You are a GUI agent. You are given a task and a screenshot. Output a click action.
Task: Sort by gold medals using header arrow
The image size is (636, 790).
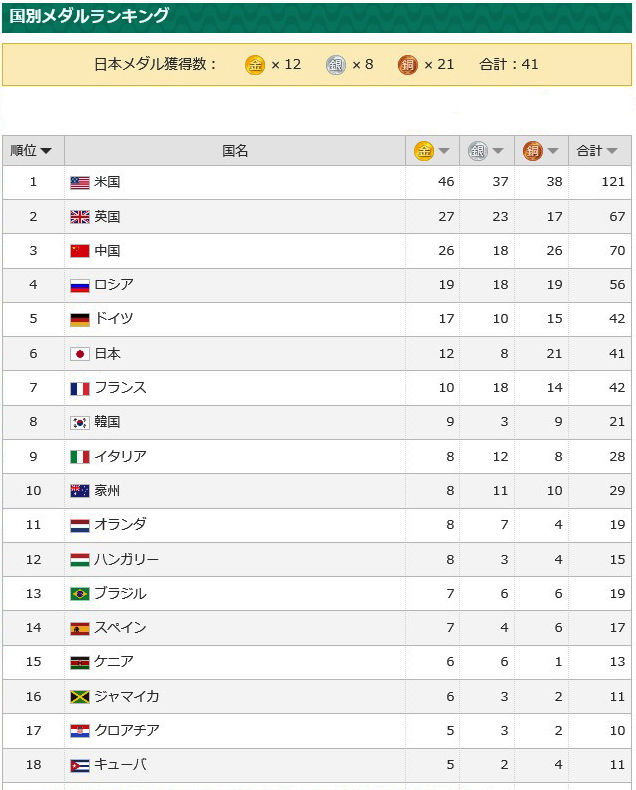(x=444, y=151)
